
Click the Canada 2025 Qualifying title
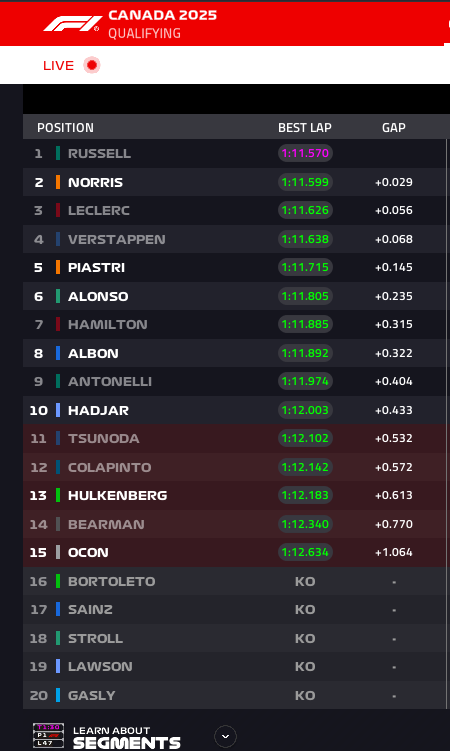(162, 24)
